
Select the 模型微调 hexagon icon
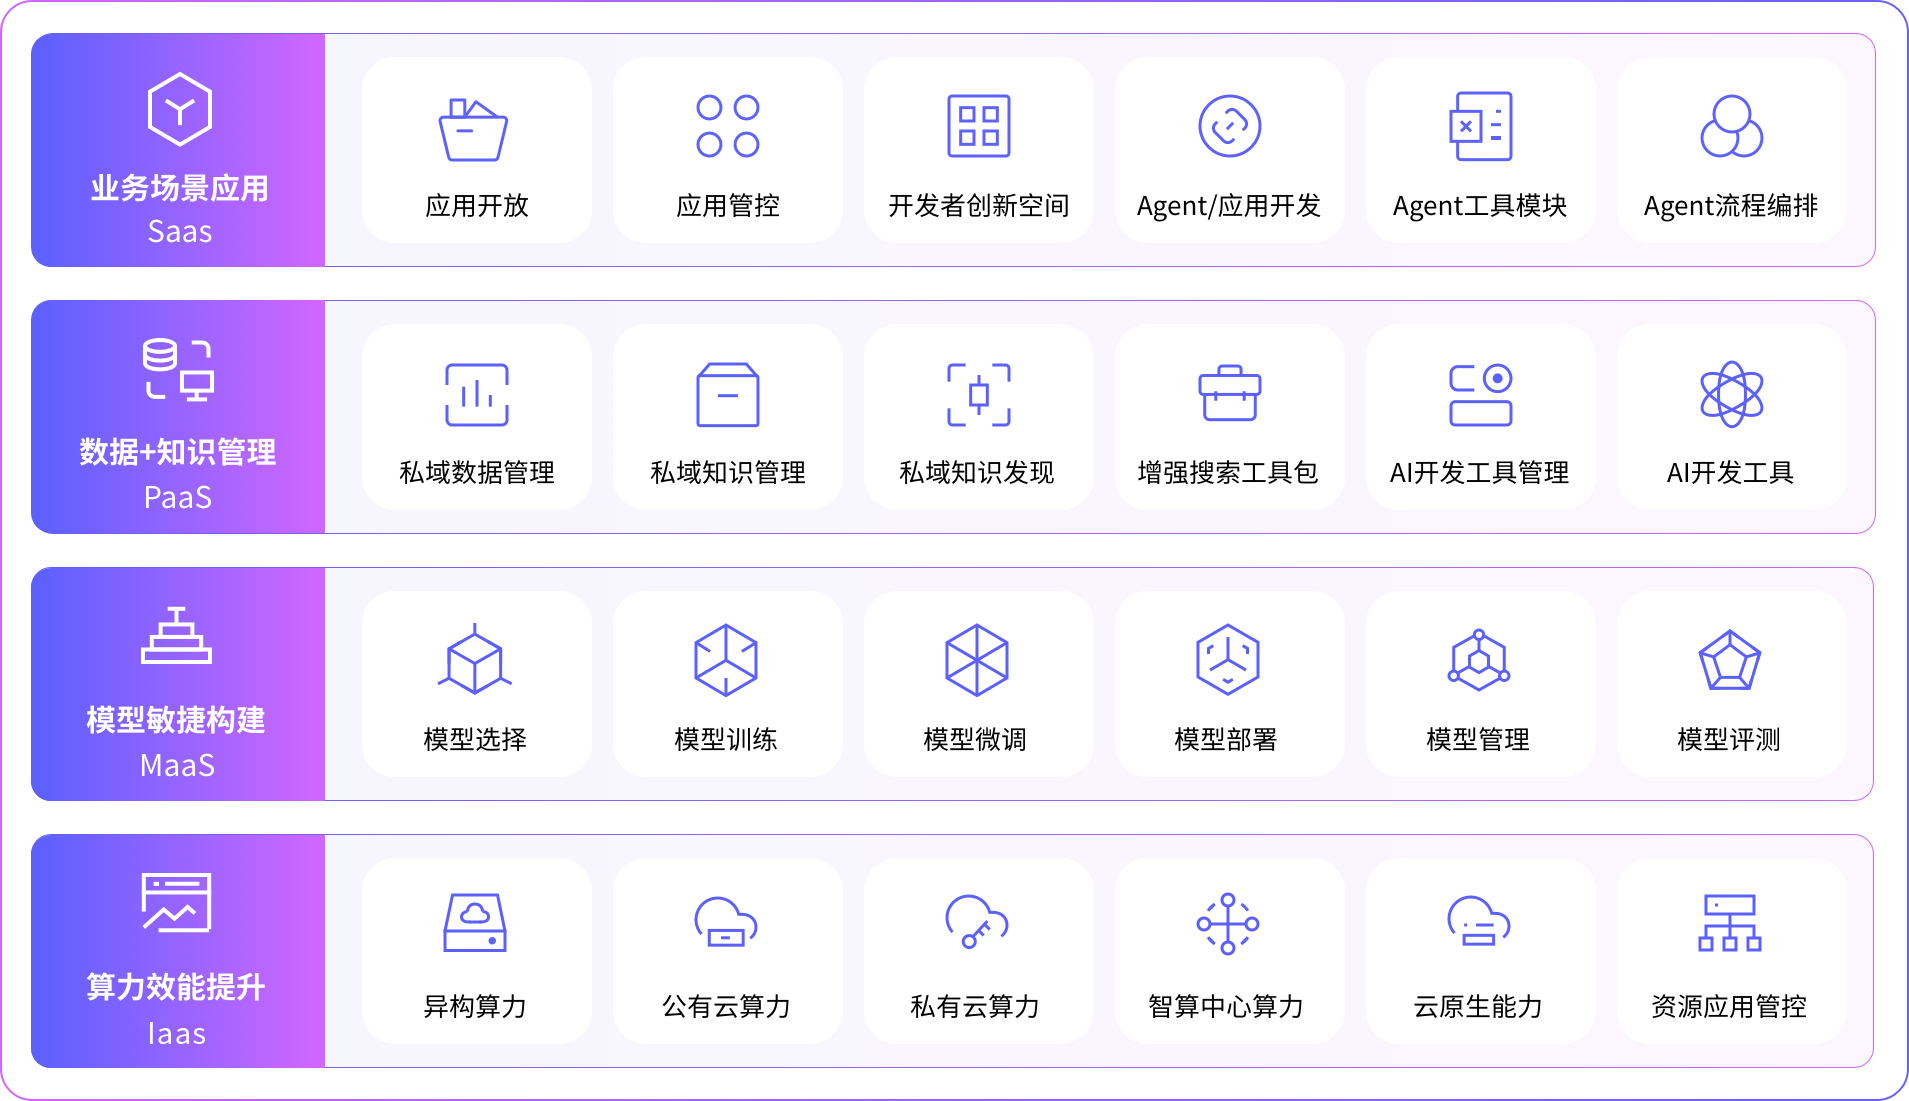coord(976,660)
